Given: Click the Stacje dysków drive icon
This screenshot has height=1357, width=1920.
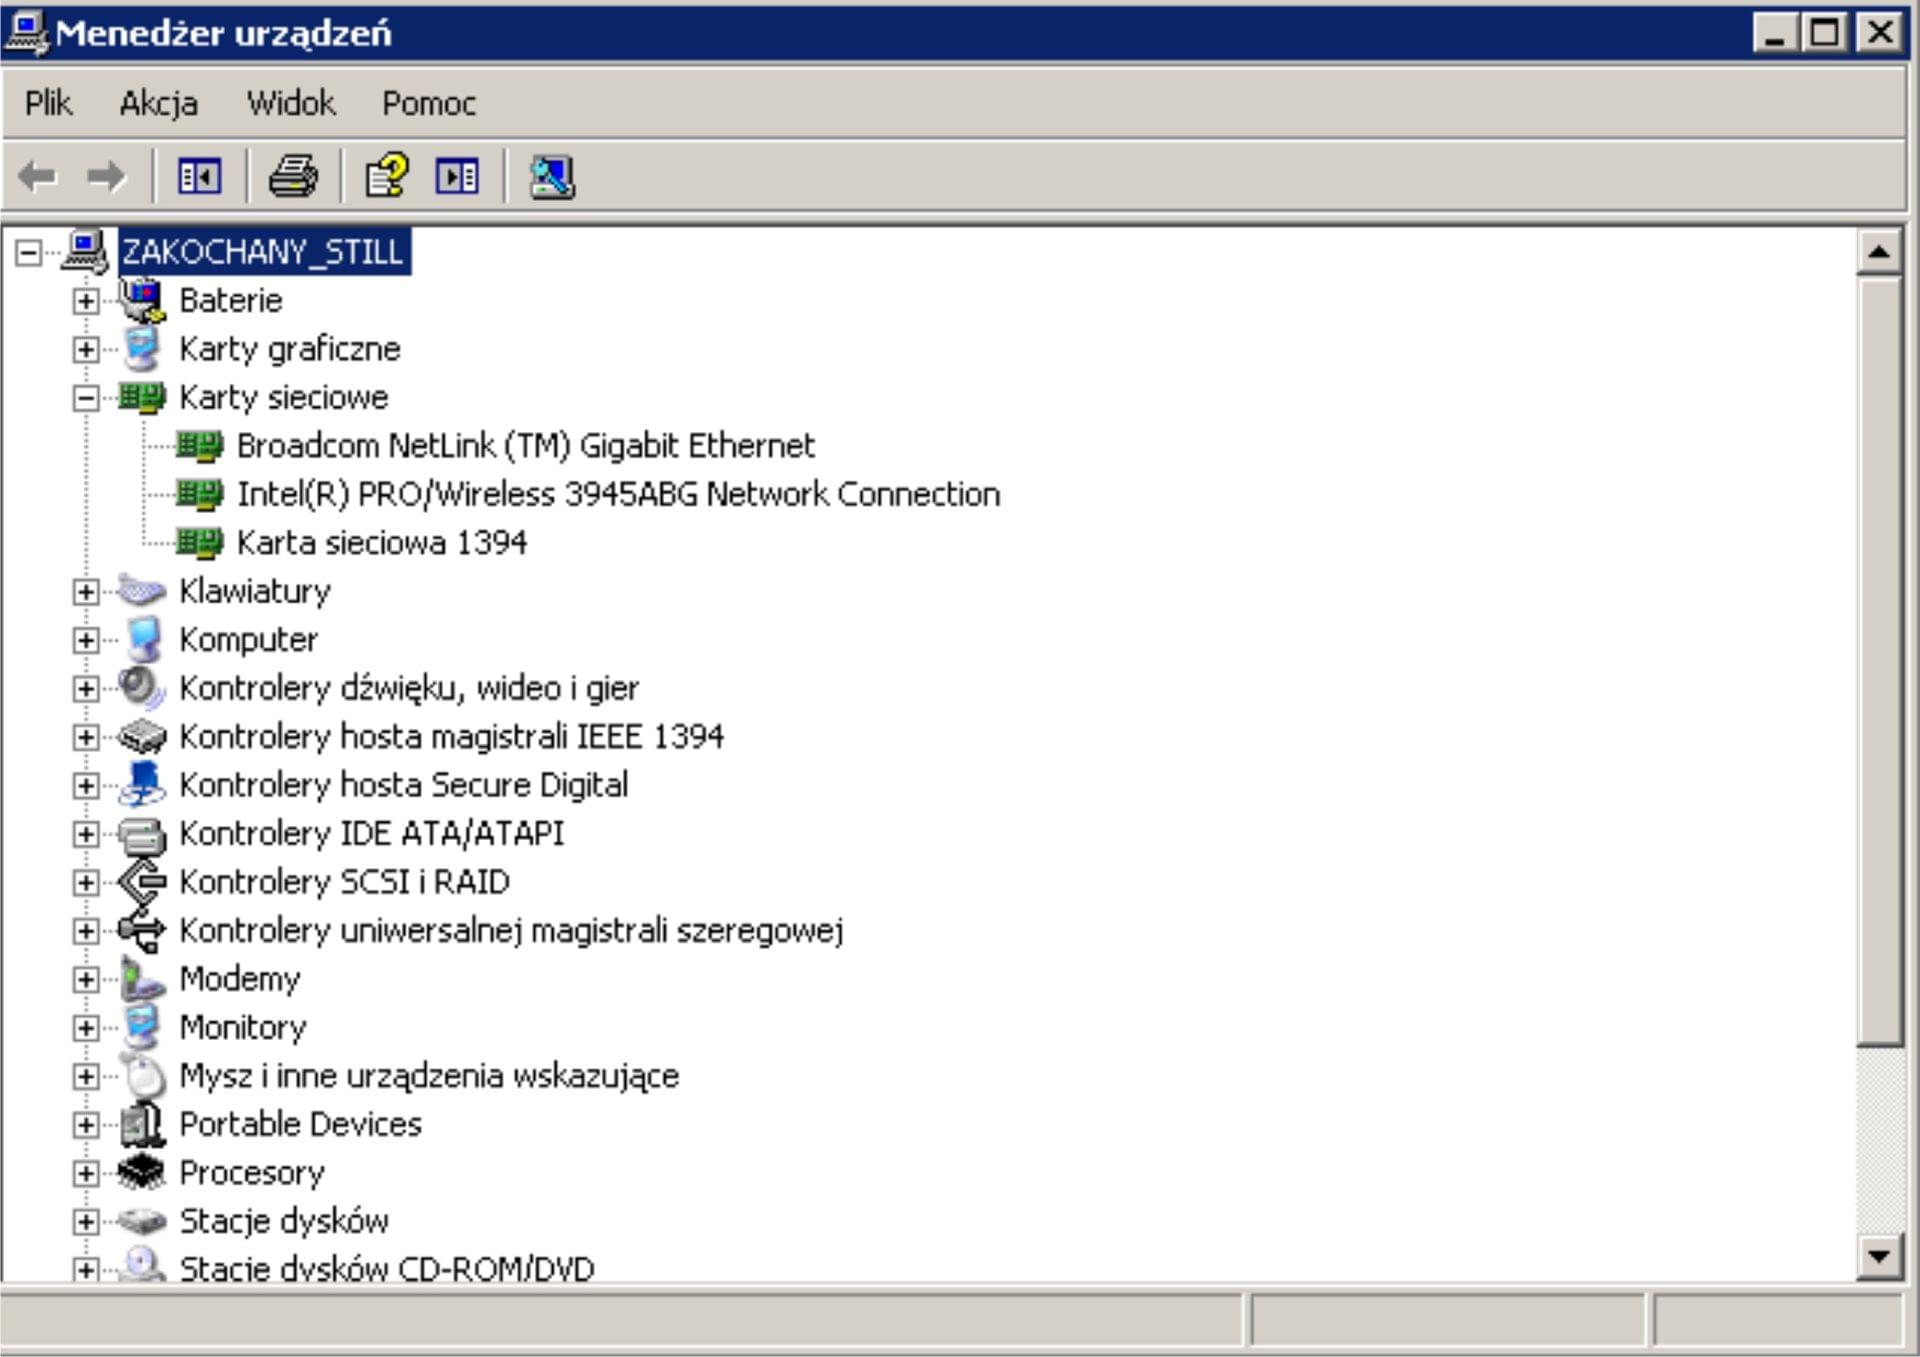Looking at the screenshot, I should click(142, 1220).
